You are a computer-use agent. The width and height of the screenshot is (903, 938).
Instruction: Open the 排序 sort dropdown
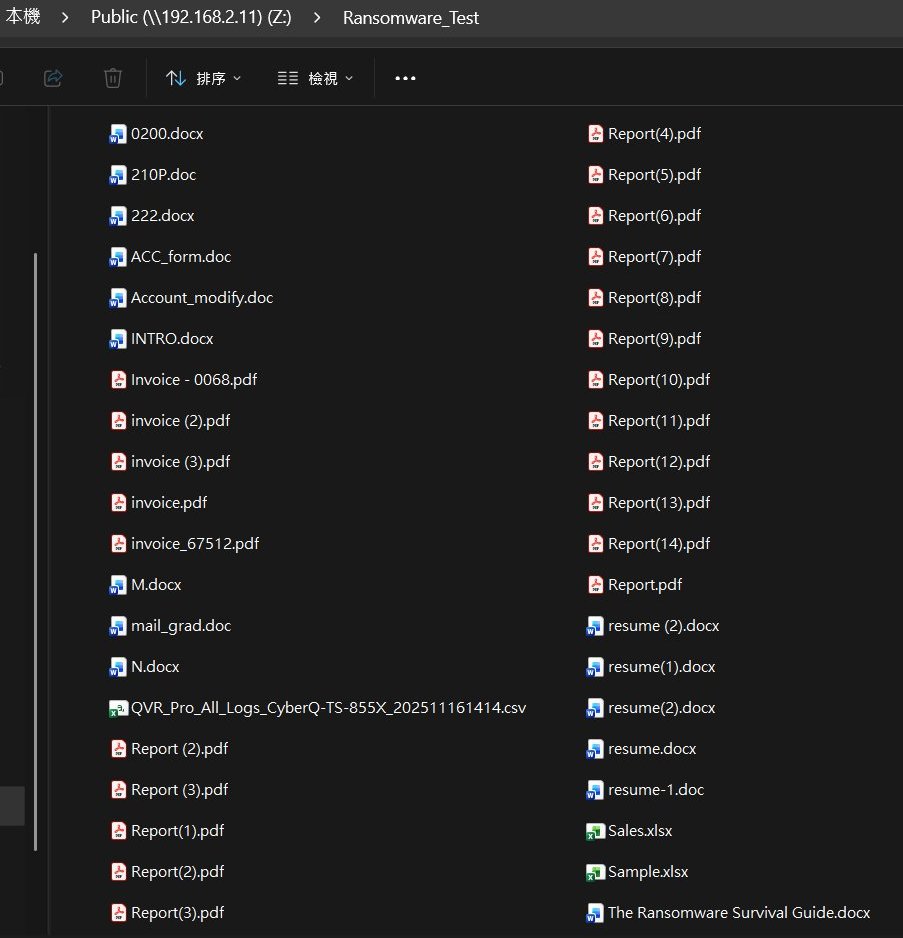(204, 78)
